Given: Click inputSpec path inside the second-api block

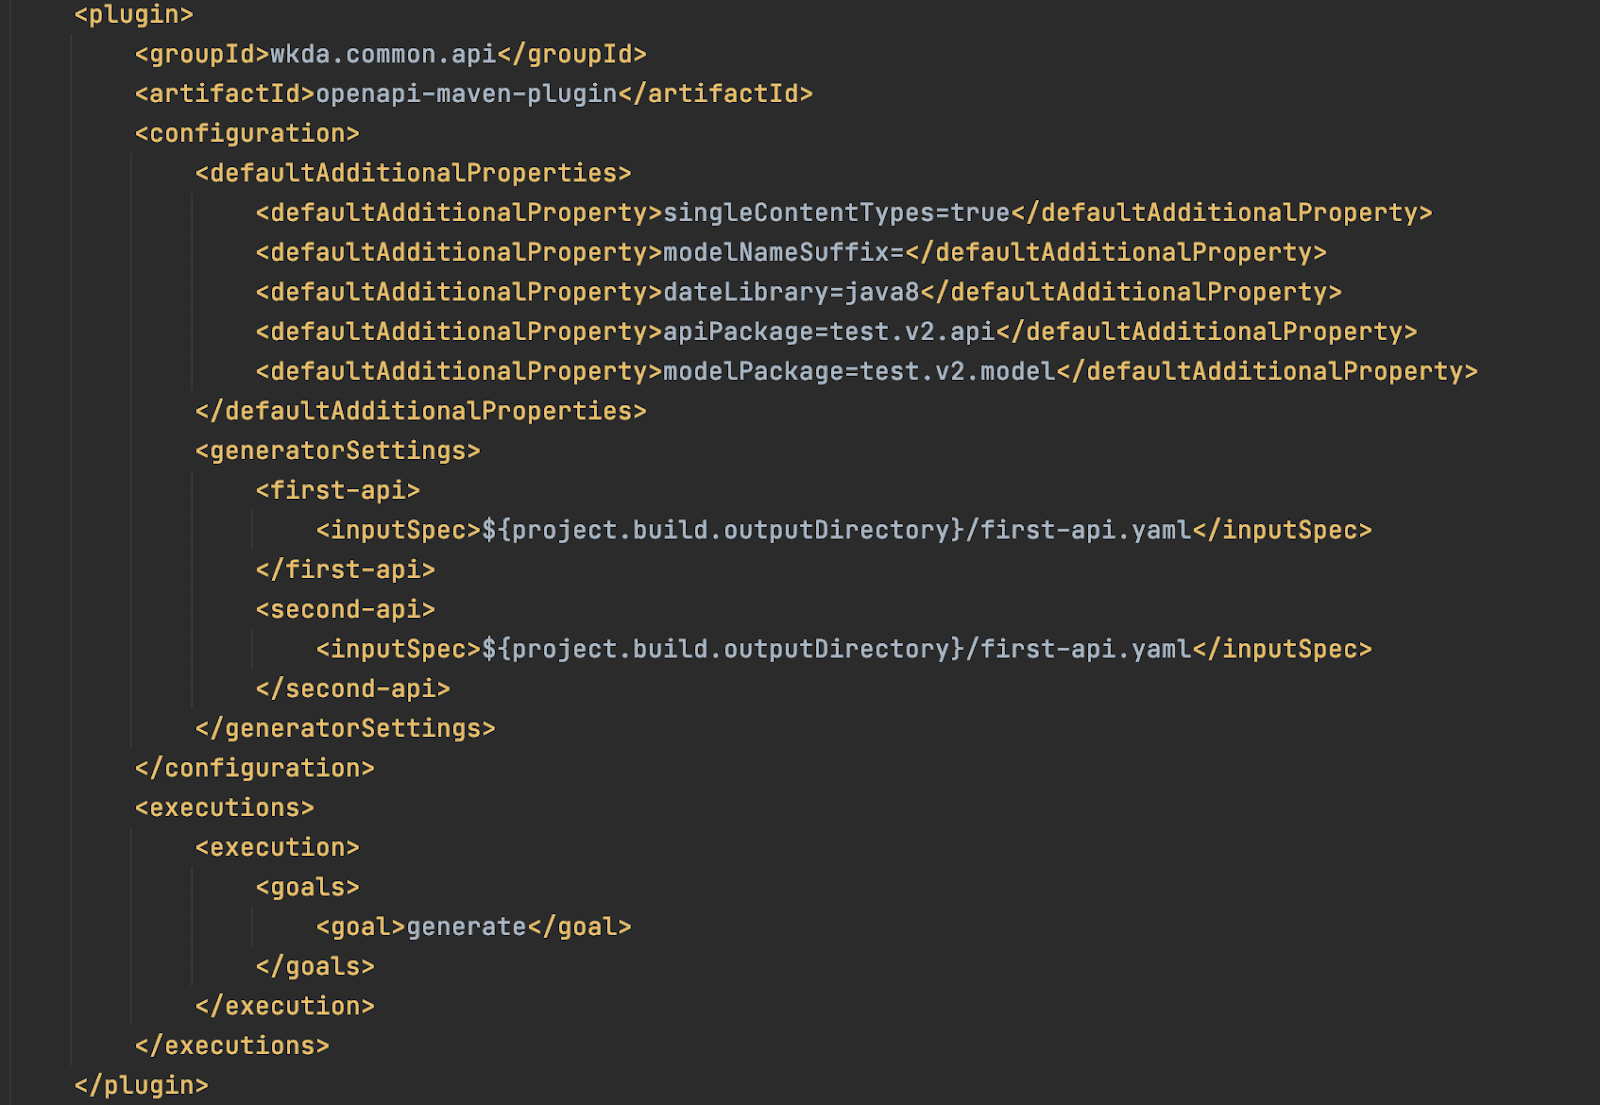Looking at the screenshot, I should 835,649.
